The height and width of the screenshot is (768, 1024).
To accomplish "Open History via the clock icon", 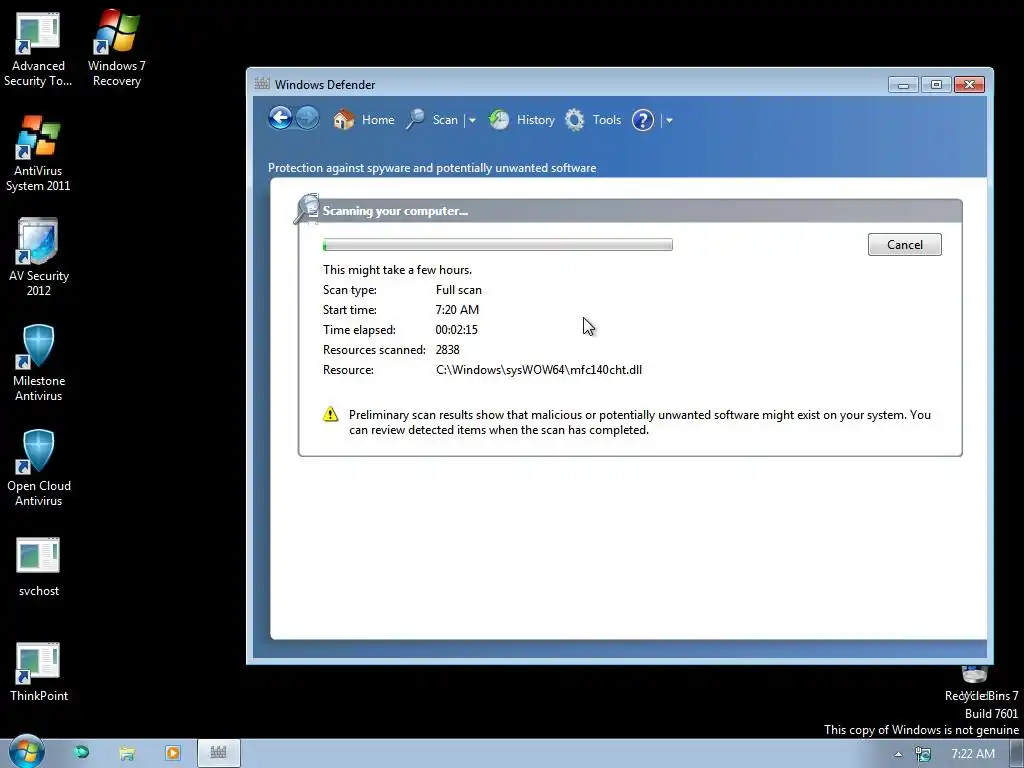I will coord(499,120).
